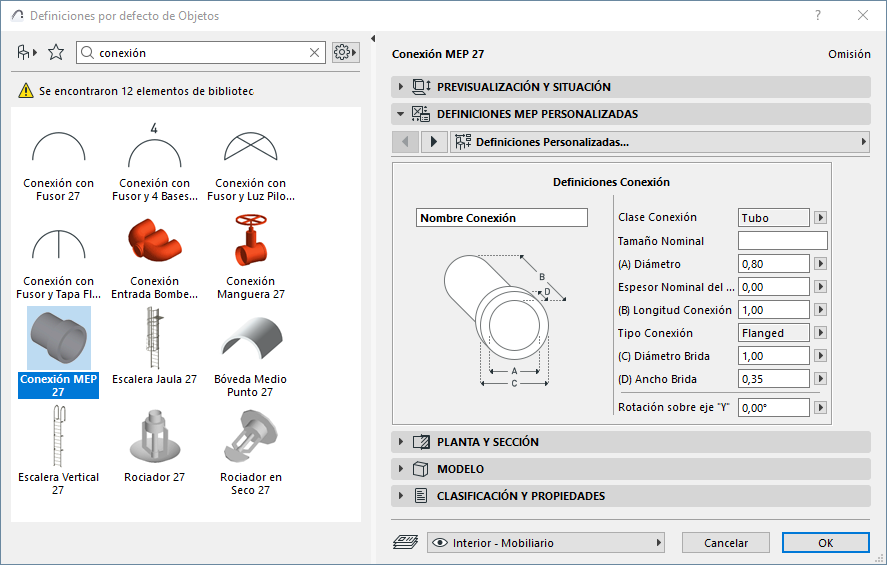Click the favorites star icon
The width and height of the screenshot is (887, 565).
56,53
